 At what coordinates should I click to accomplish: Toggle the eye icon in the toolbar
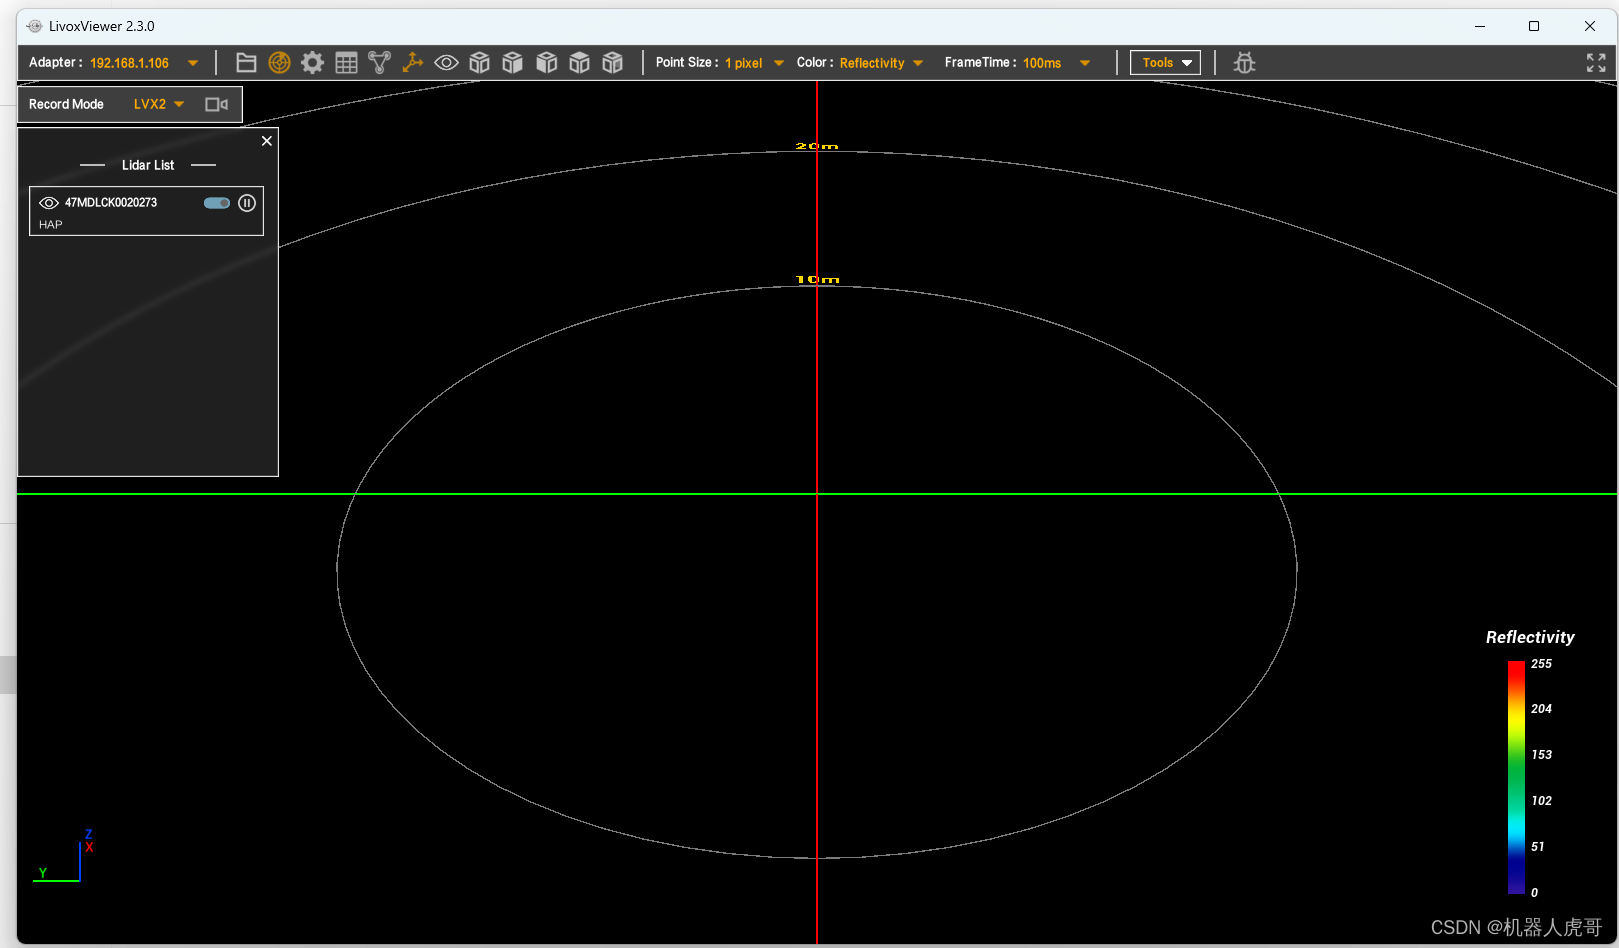tap(446, 63)
